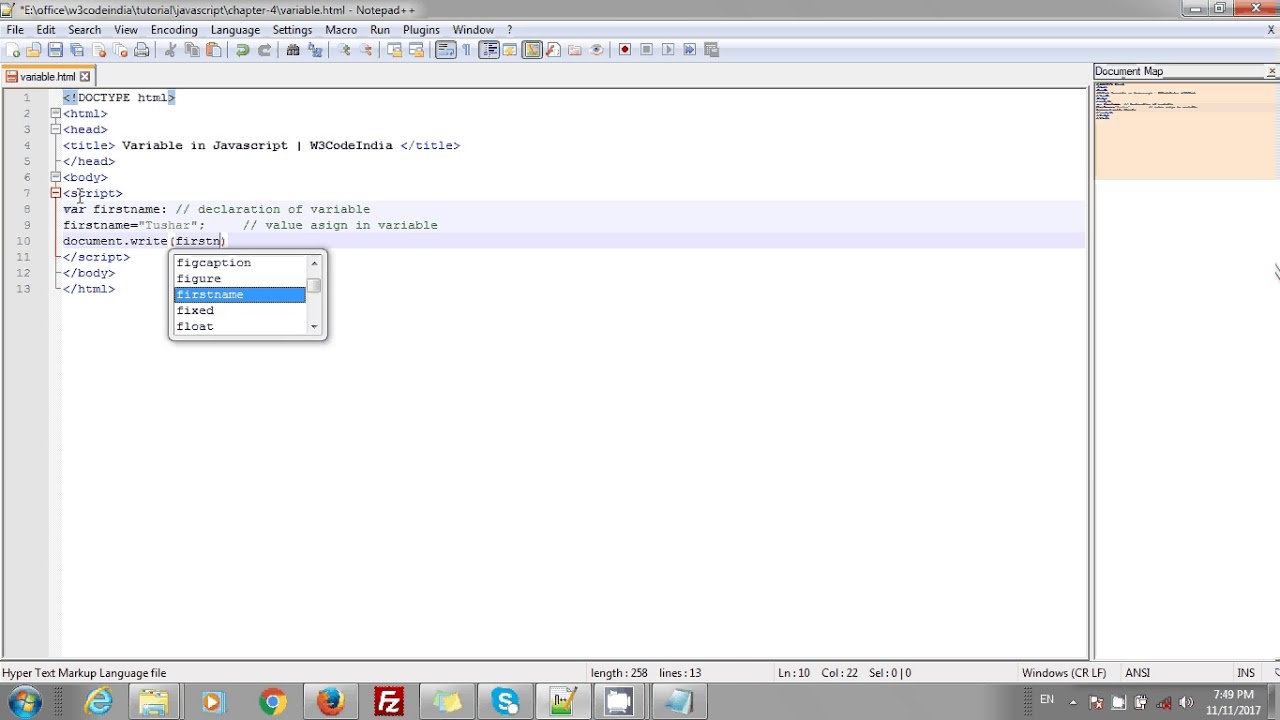Create a new file with the New icon
1280x720 pixels.
point(14,49)
